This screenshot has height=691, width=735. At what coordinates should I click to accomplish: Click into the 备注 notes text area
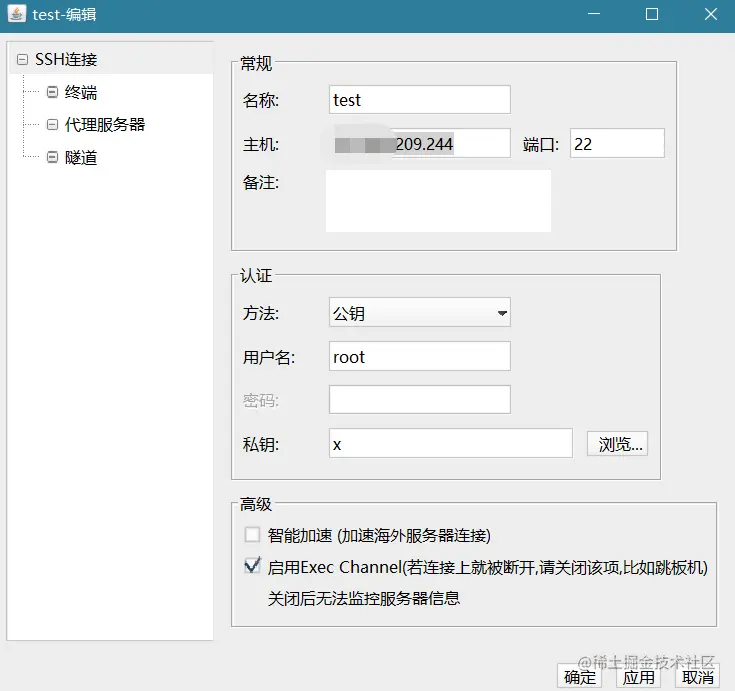438,201
